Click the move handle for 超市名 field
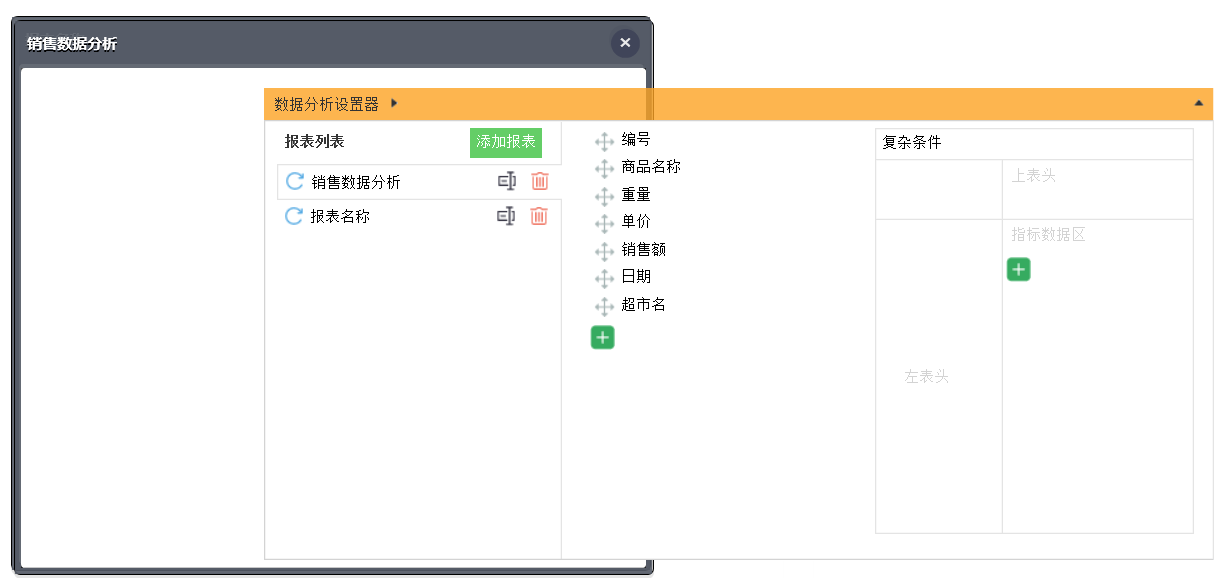Screen dimensions: 1229x578 [604, 307]
